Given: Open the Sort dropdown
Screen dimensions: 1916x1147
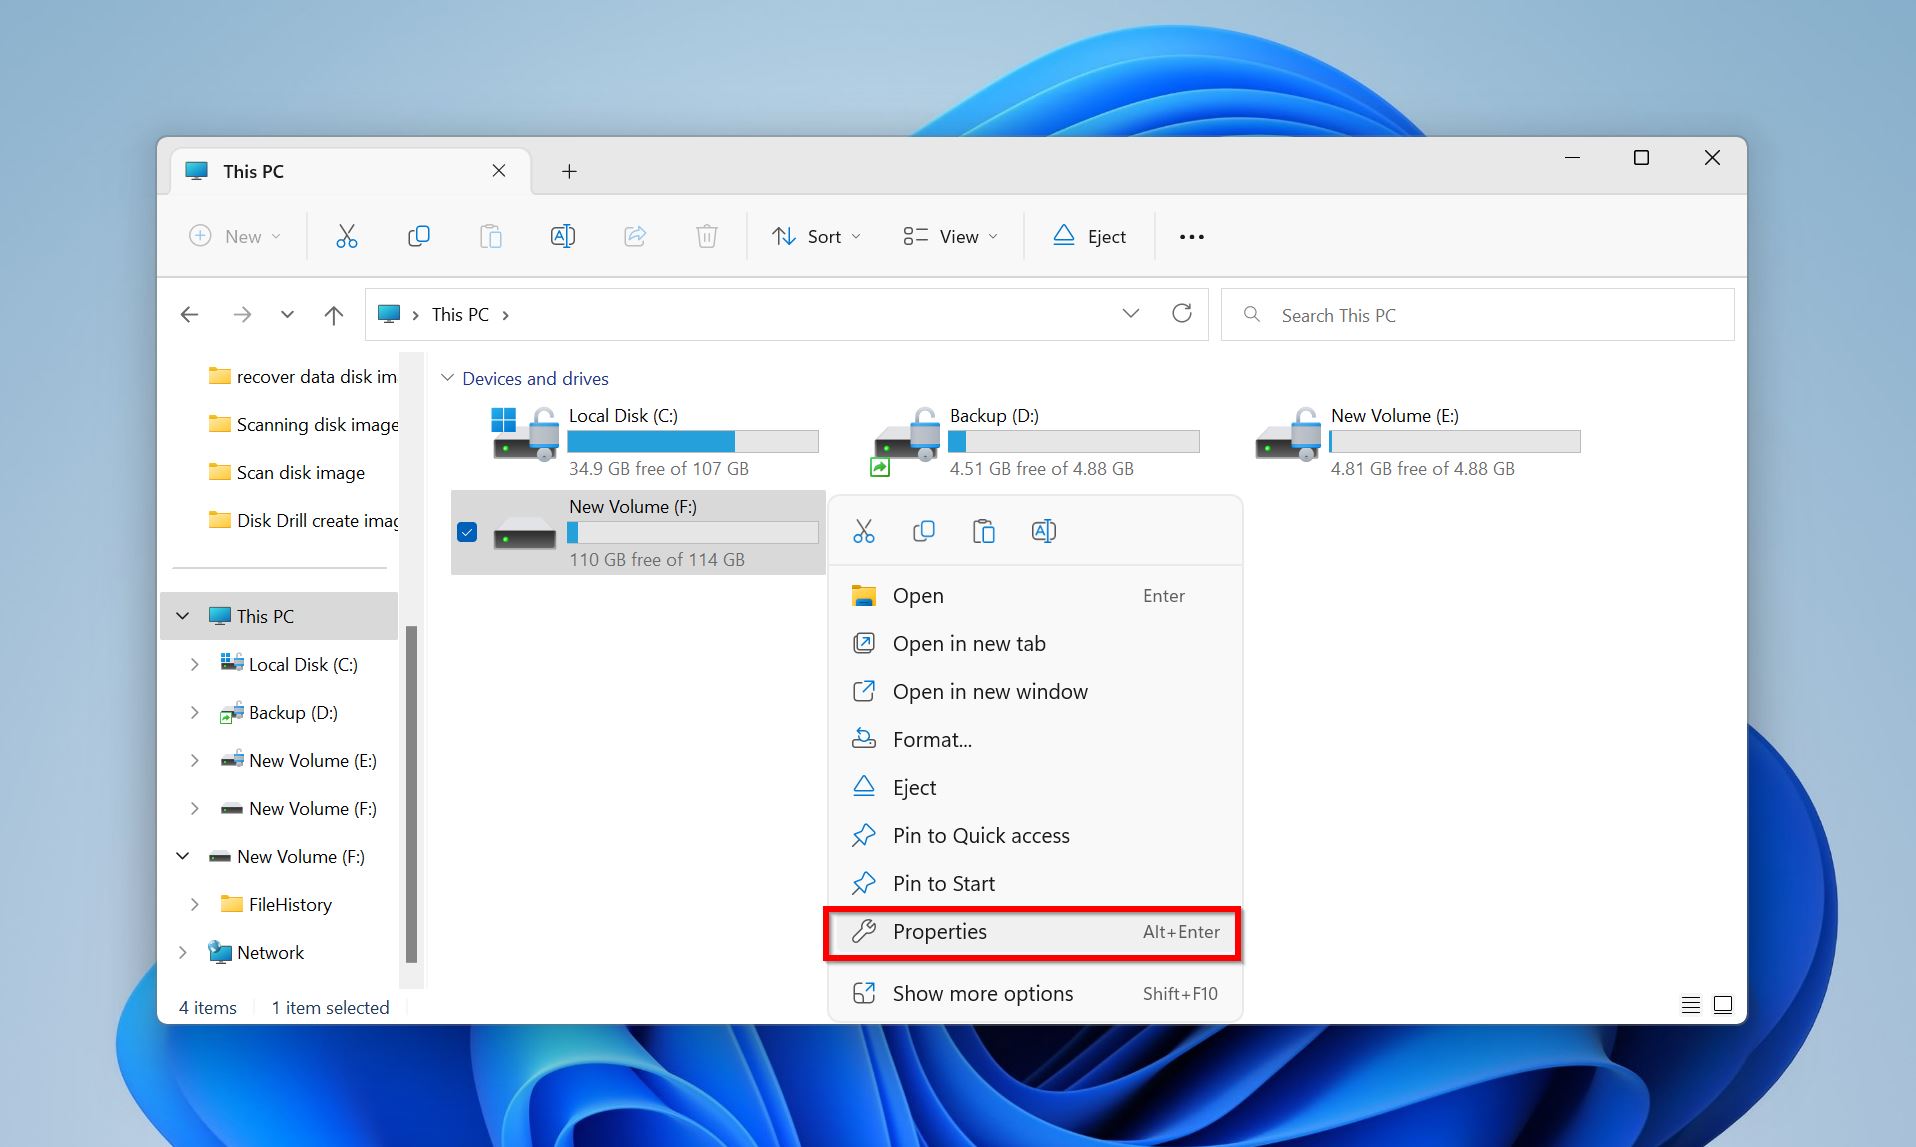Looking at the screenshot, I should click(x=816, y=237).
